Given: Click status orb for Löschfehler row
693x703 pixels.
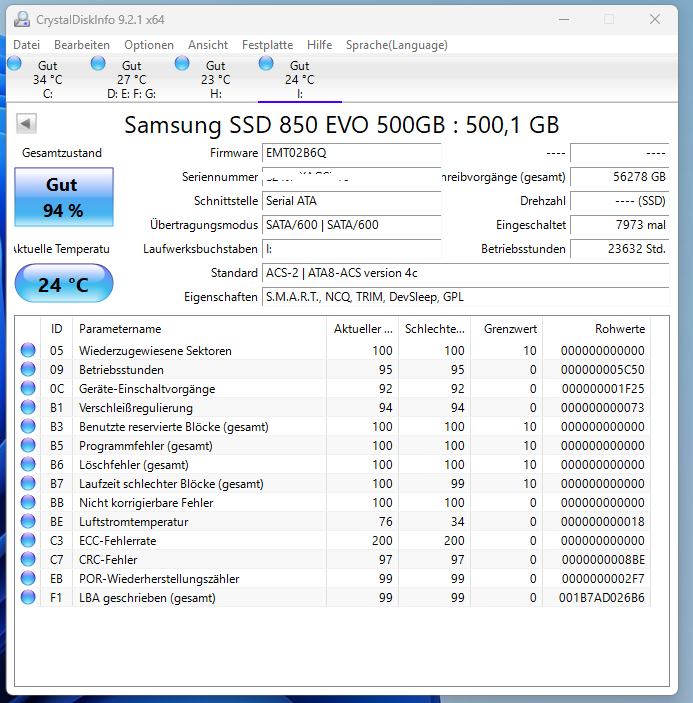Looking at the screenshot, I should coord(28,464).
